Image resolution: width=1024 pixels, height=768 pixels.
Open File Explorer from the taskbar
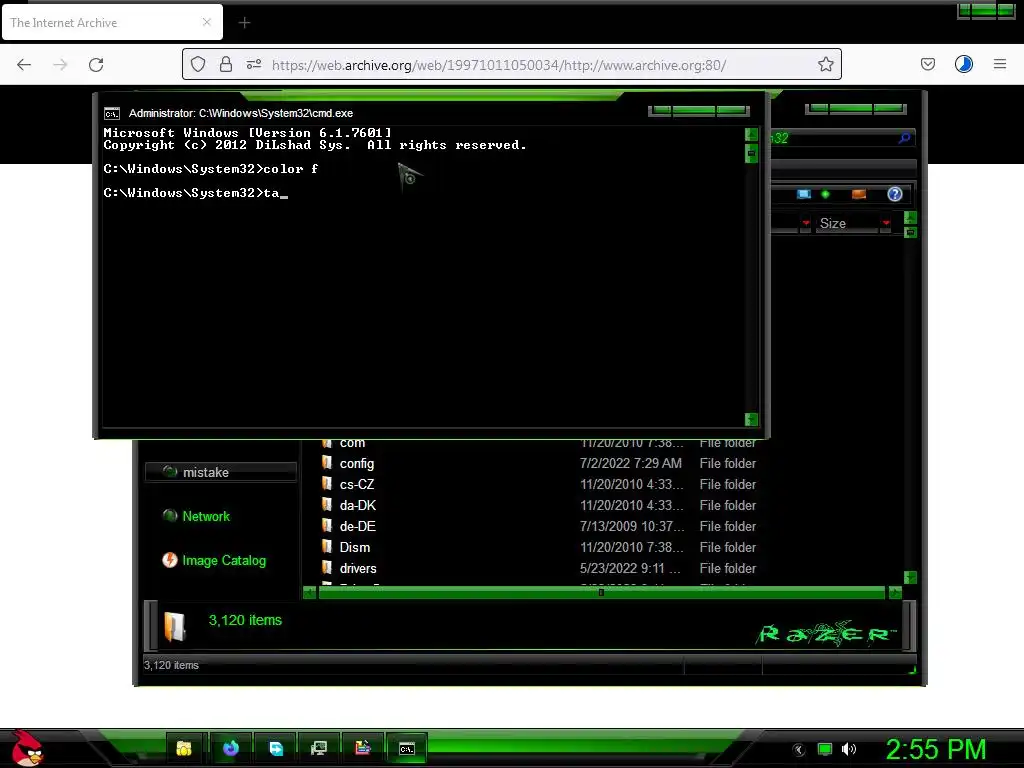184,748
